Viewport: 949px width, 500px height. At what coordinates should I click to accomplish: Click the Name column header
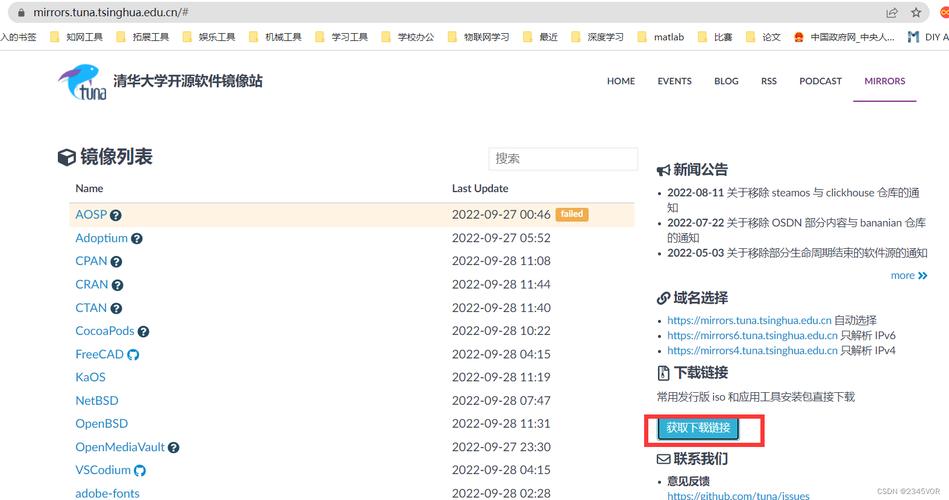pos(89,188)
